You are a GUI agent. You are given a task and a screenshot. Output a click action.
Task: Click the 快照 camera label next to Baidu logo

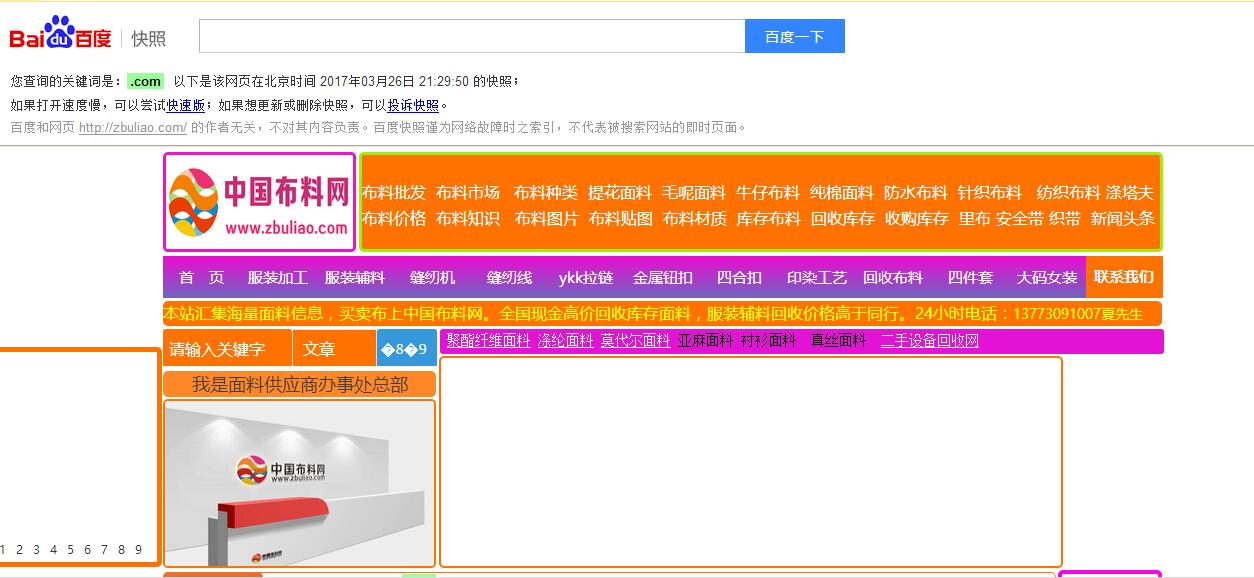[x=148, y=37]
